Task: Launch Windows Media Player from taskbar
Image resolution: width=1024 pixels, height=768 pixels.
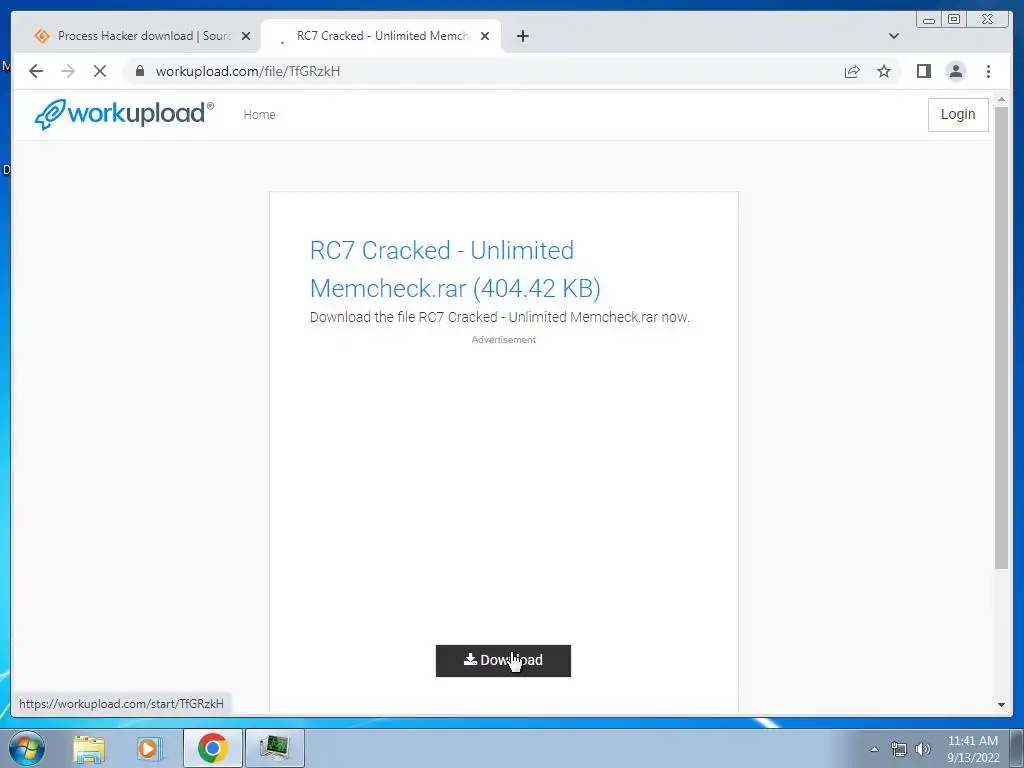Action: click(x=148, y=748)
